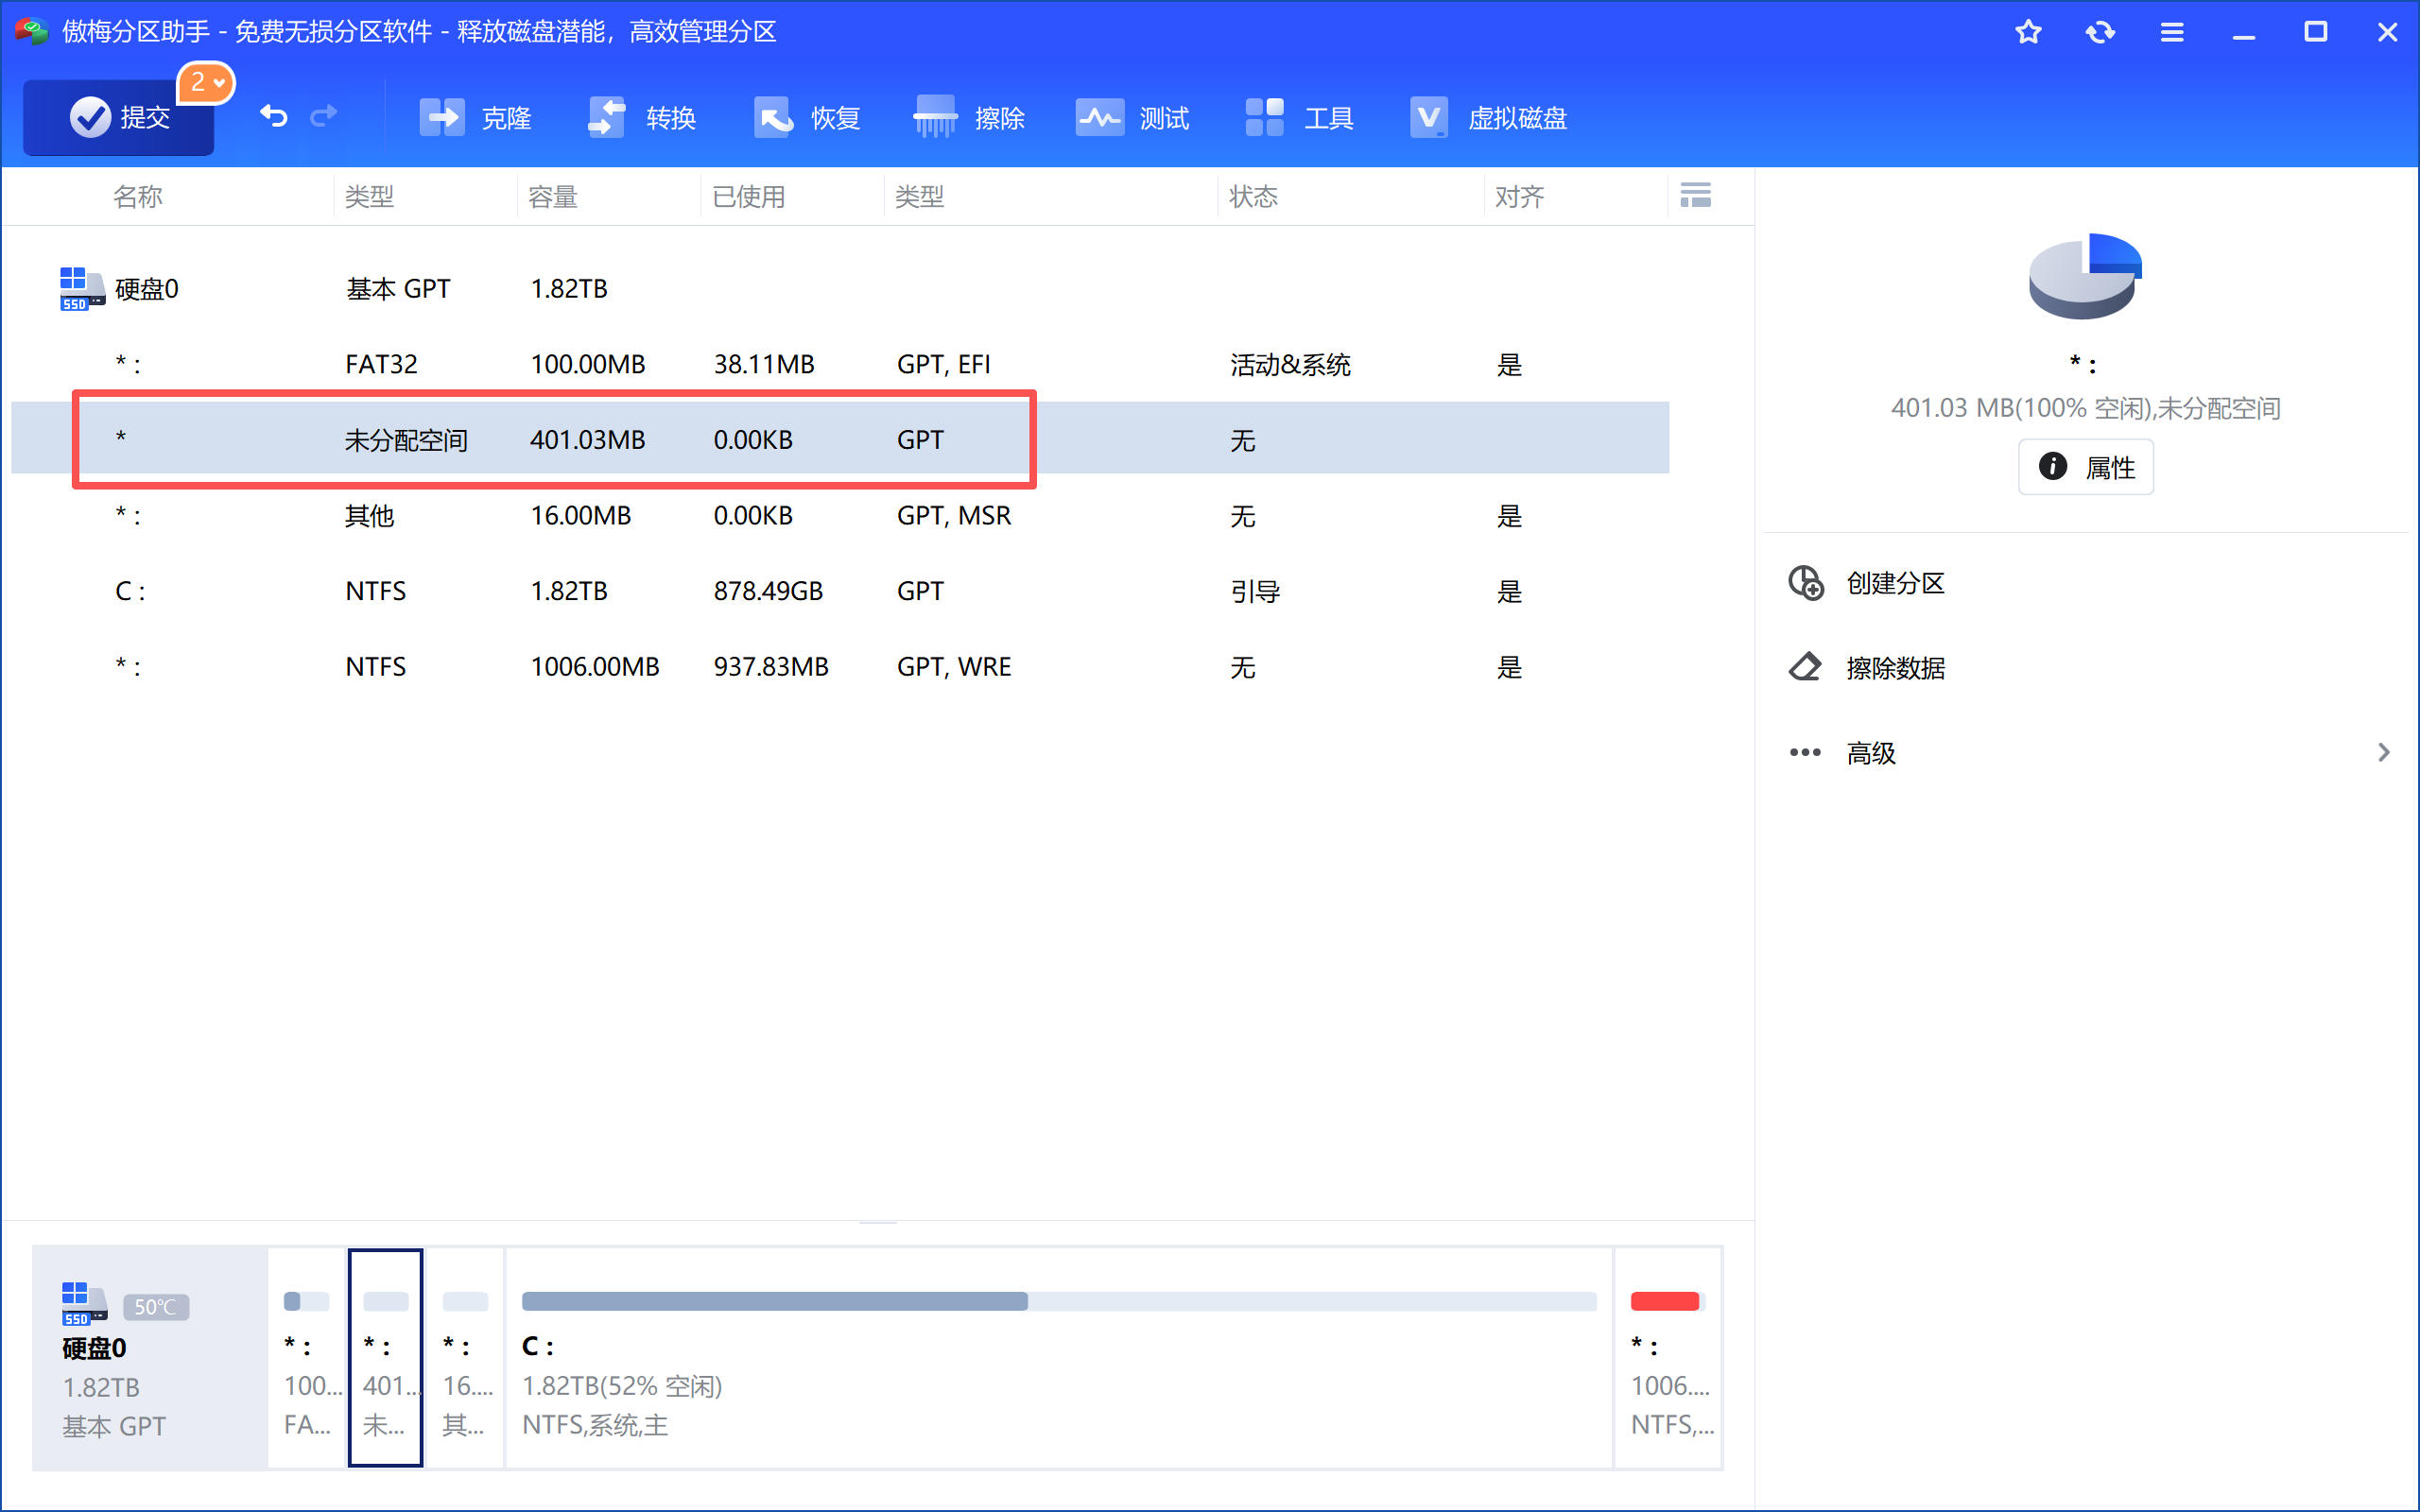Open the 虚拟磁盘 (Virtual Disk) menu

[x=1488, y=118]
